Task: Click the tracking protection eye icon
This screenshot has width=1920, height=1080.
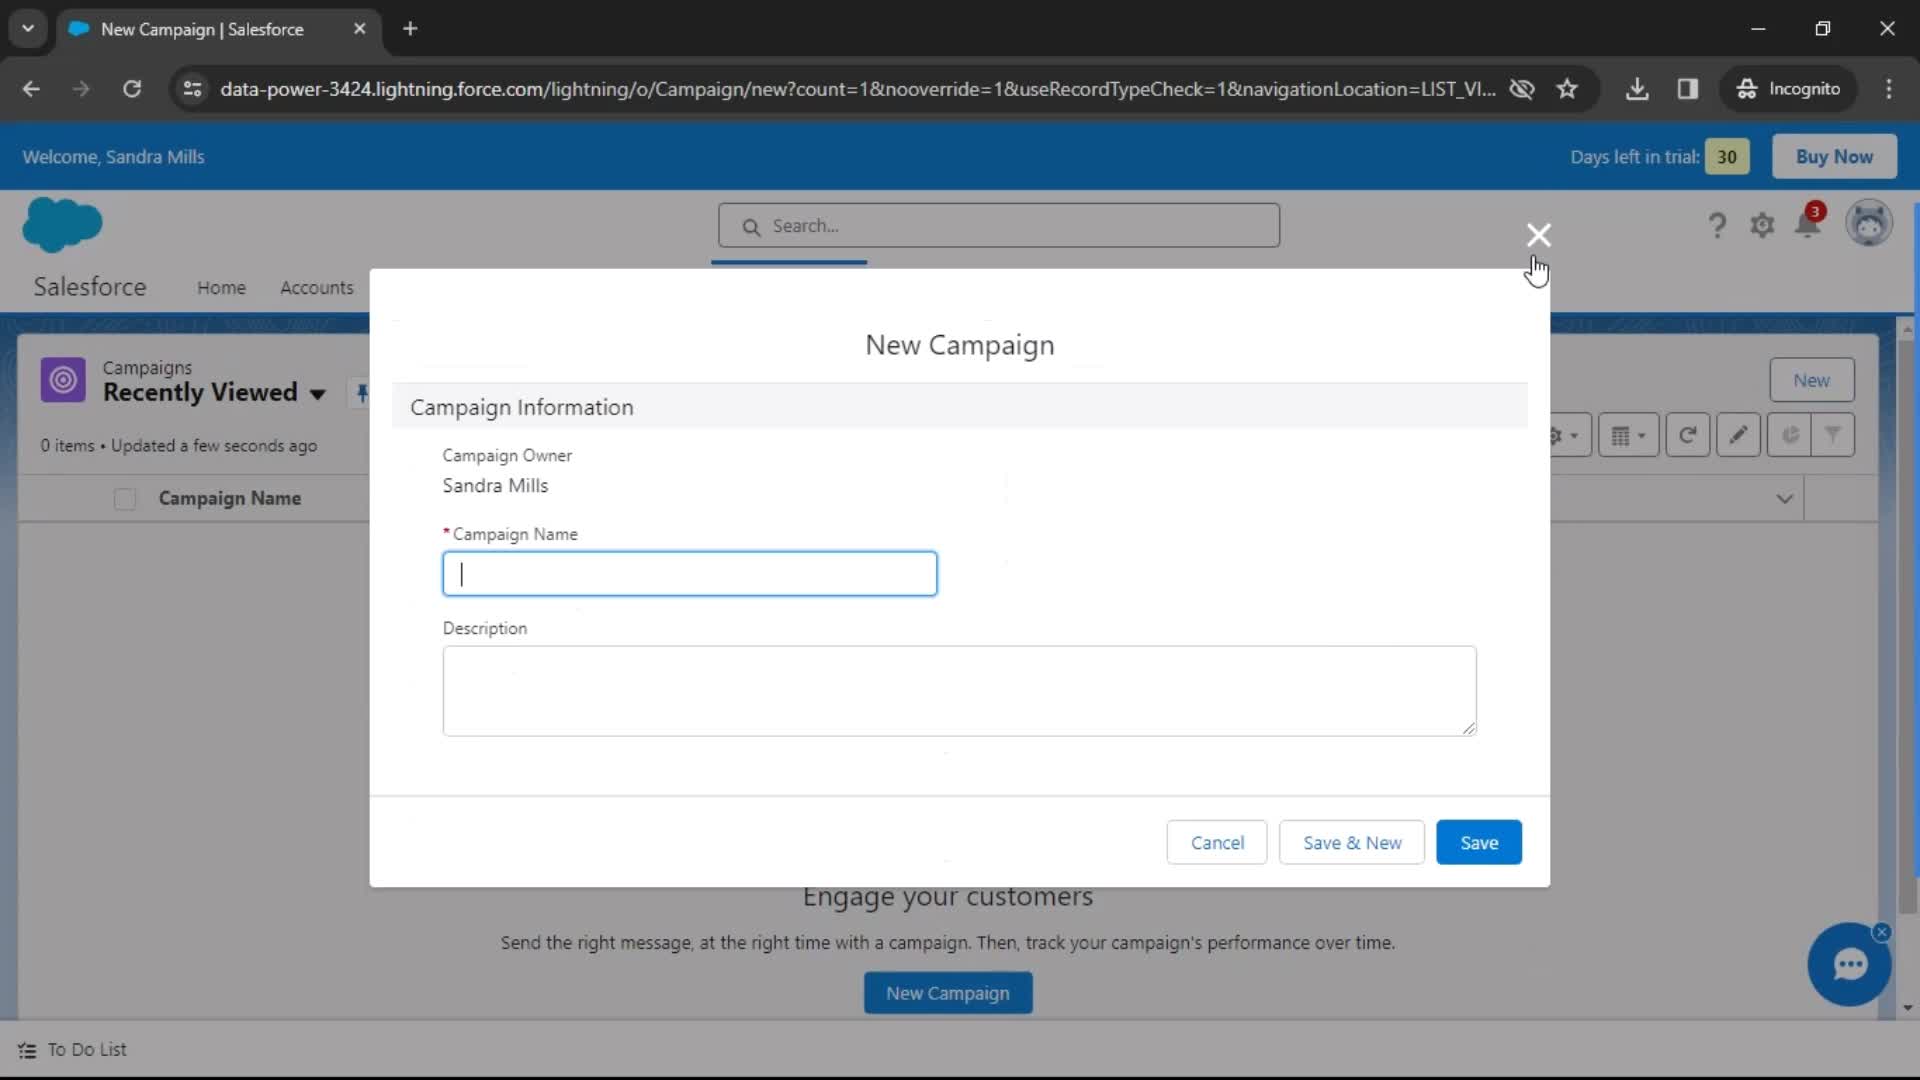Action: click(x=1522, y=89)
